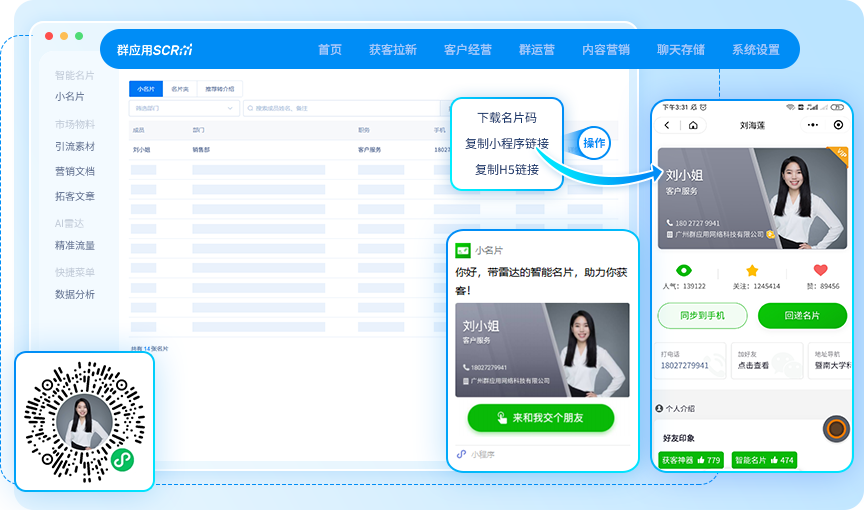Open the 筛选部门 department dropdown
864x510 pixels.
184,108
